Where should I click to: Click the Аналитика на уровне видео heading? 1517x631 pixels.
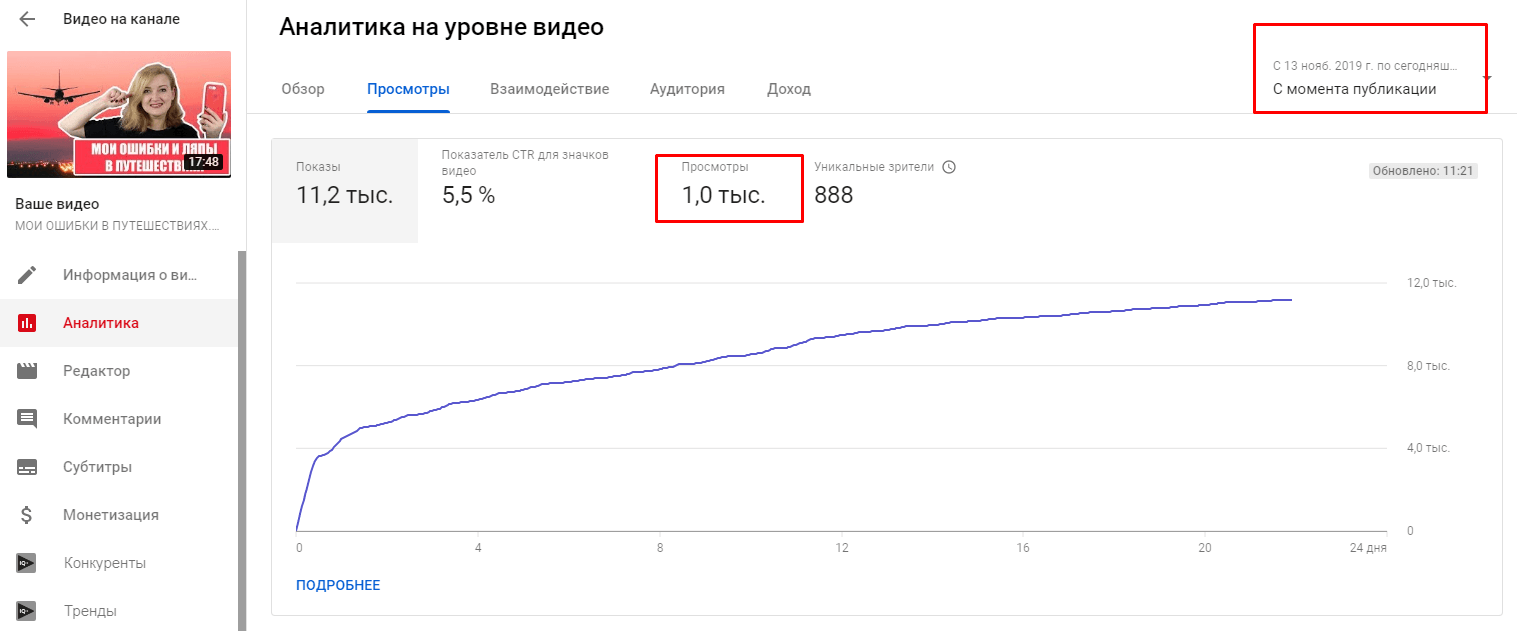coord(441,27)
